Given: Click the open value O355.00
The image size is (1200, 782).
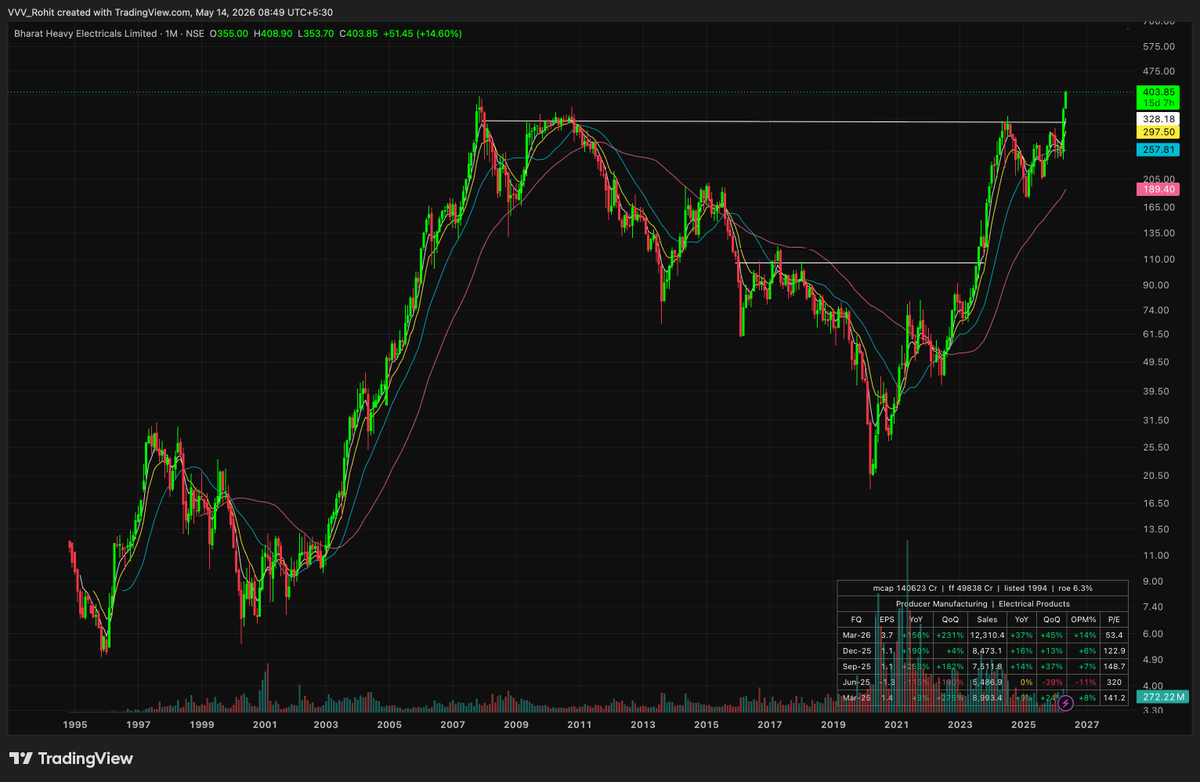Looking at the screenshot, I should (229, 34).
